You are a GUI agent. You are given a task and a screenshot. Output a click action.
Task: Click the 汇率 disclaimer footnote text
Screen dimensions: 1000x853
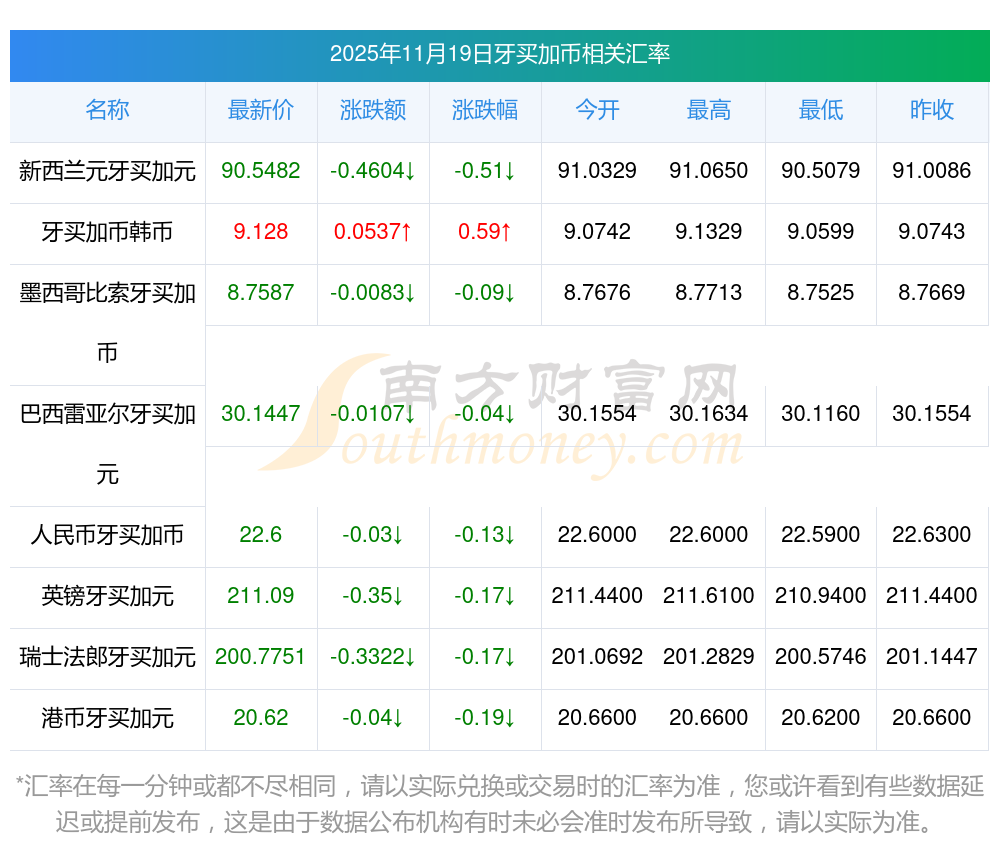point(500,804)
